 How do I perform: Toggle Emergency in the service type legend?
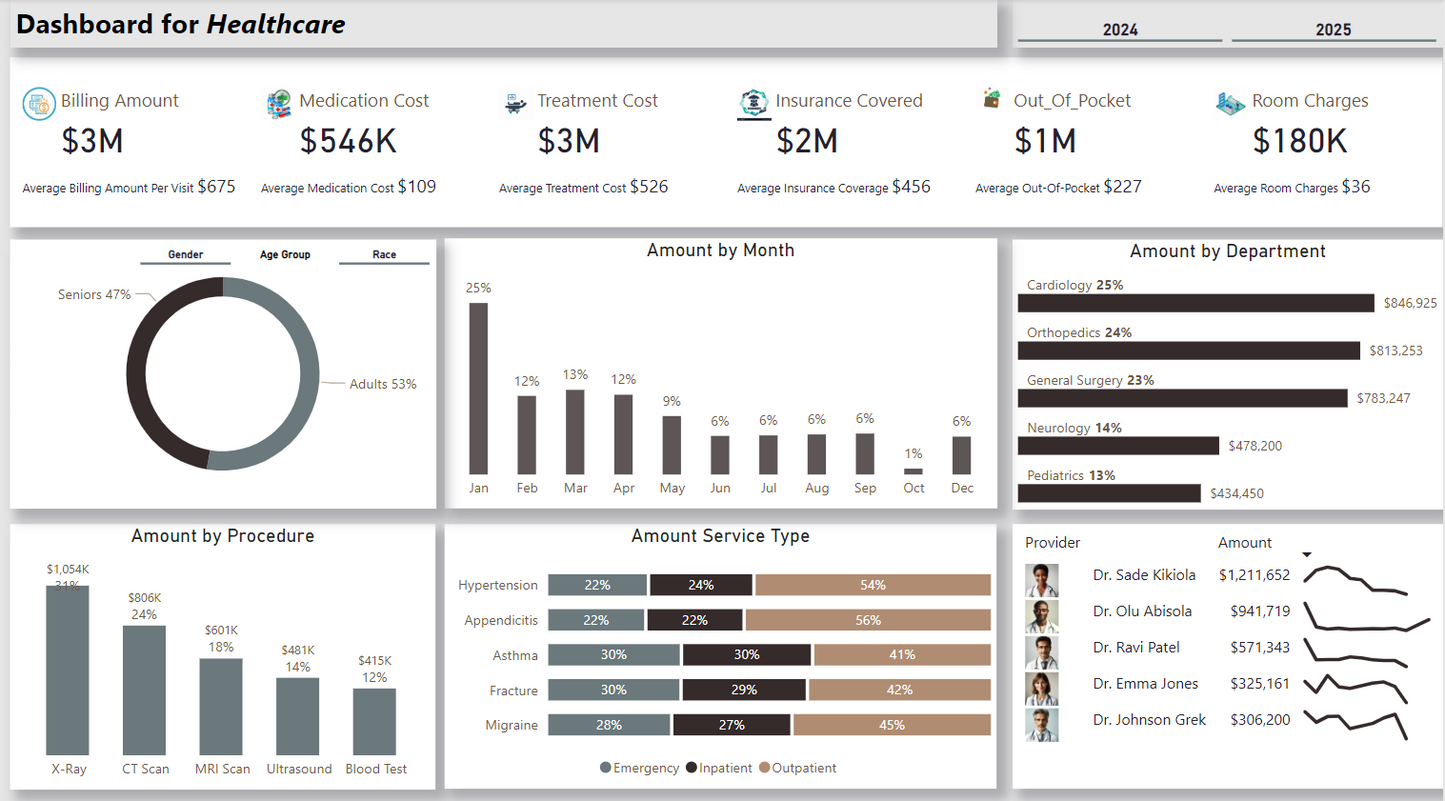coord(639,768)
